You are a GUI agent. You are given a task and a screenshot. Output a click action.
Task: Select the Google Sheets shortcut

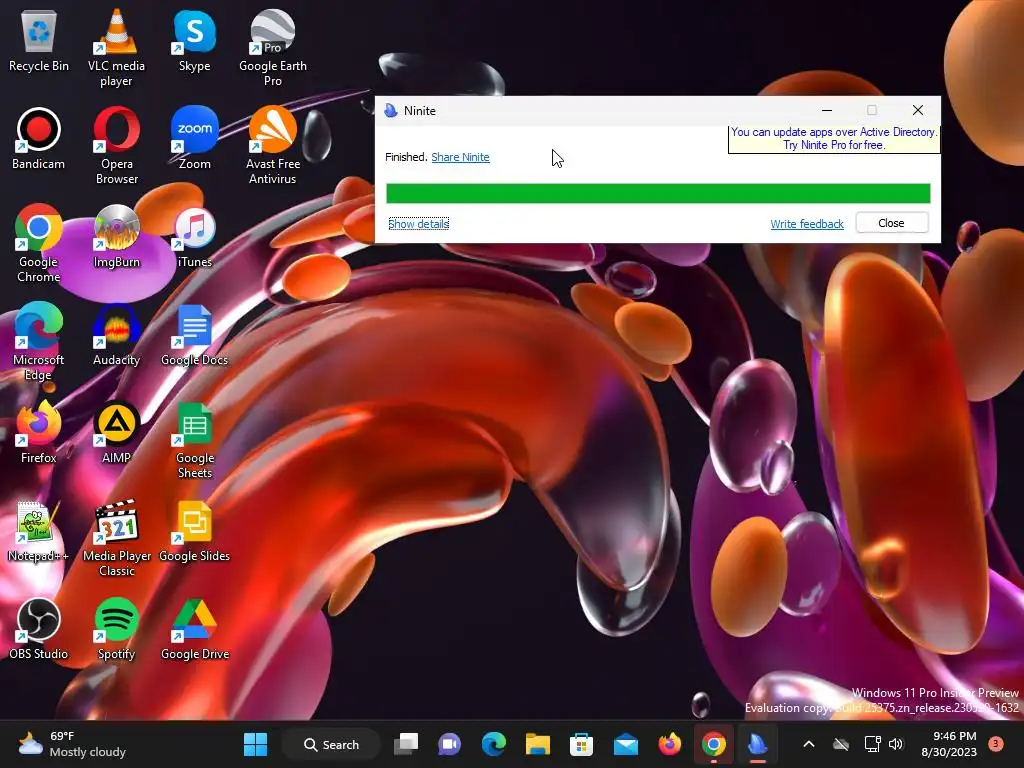(x=195, y=440)
